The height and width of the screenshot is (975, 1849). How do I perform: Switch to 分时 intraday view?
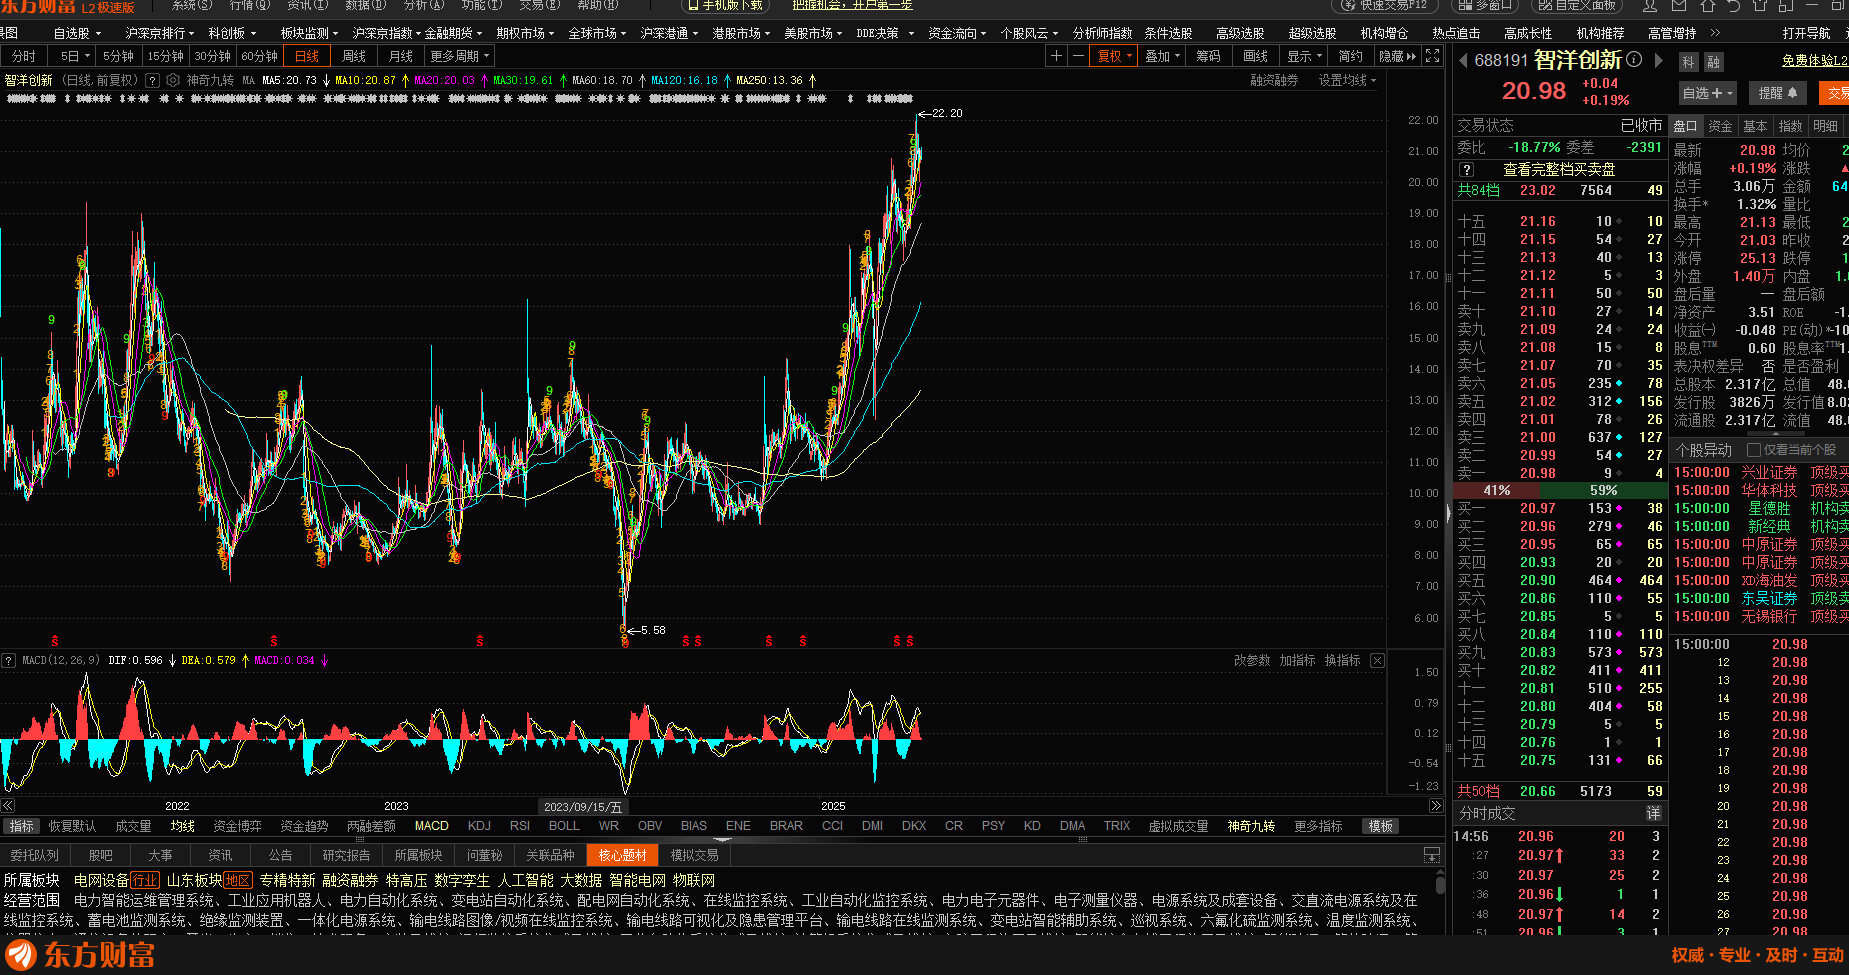click(x=23, y=56)
